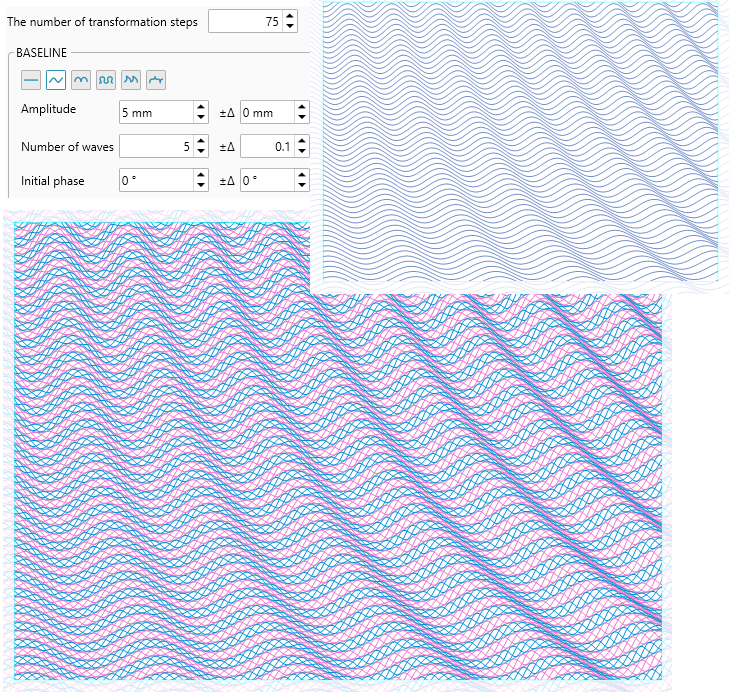Decrease the Initial phase value
This screenshot has width=731, height=693.
pyautogui.click(x=201, y=185)
